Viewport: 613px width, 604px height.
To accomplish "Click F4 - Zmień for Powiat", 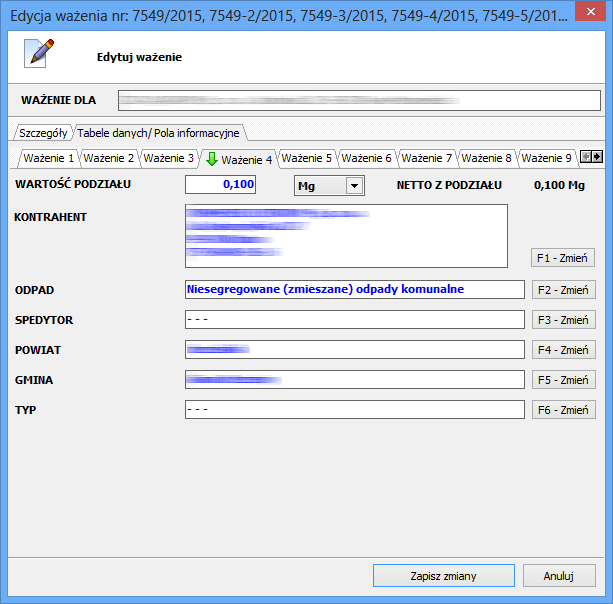I will pos(563,350).
